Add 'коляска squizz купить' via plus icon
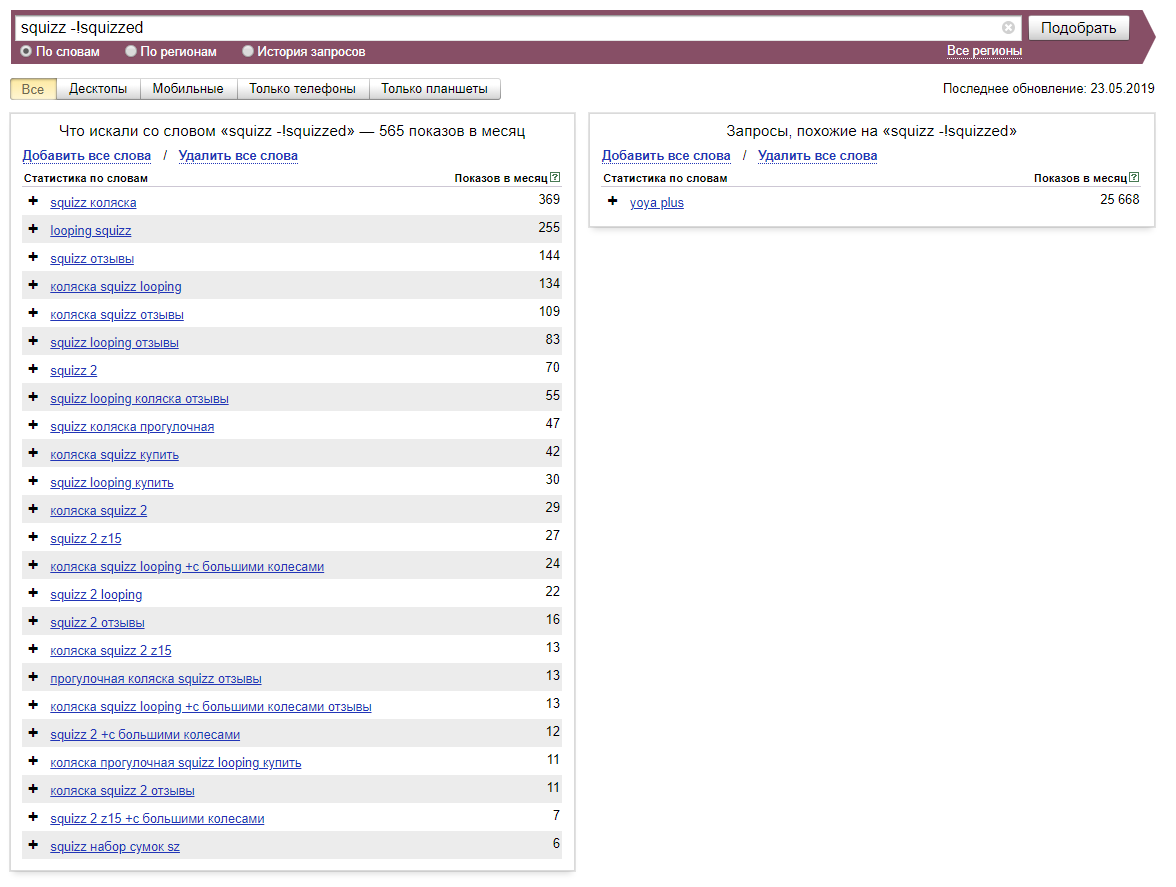The height and width of the screenshot is (887, 1176). (33, 453)
